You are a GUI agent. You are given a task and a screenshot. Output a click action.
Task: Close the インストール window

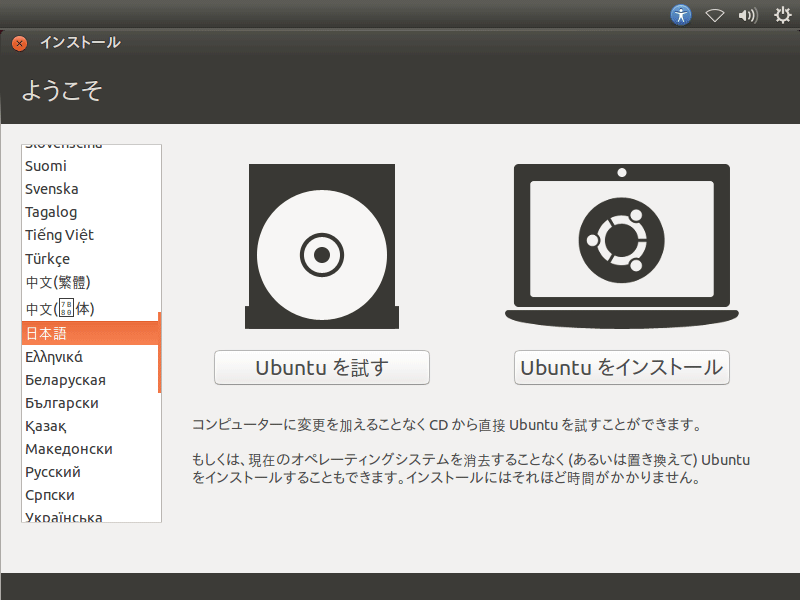click(x=19, y=43)
